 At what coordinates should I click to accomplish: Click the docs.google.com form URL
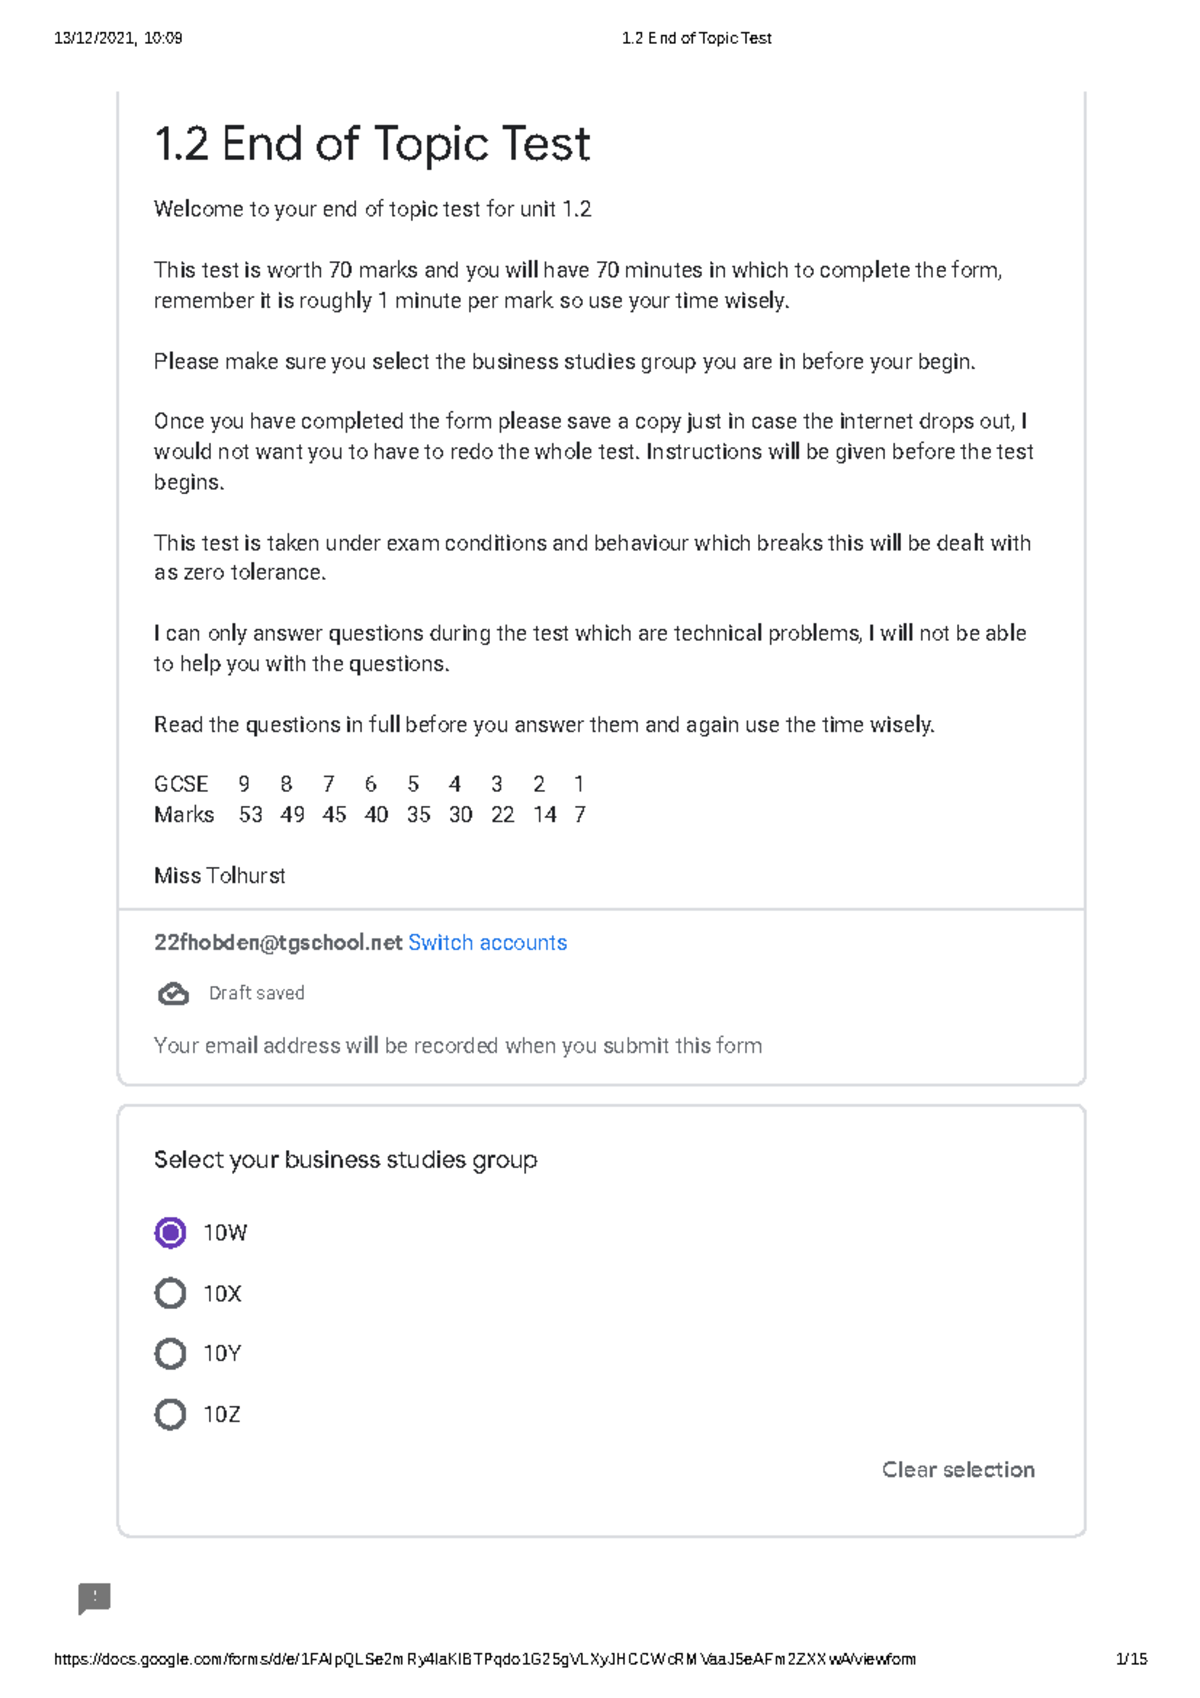pos(484,1659)
